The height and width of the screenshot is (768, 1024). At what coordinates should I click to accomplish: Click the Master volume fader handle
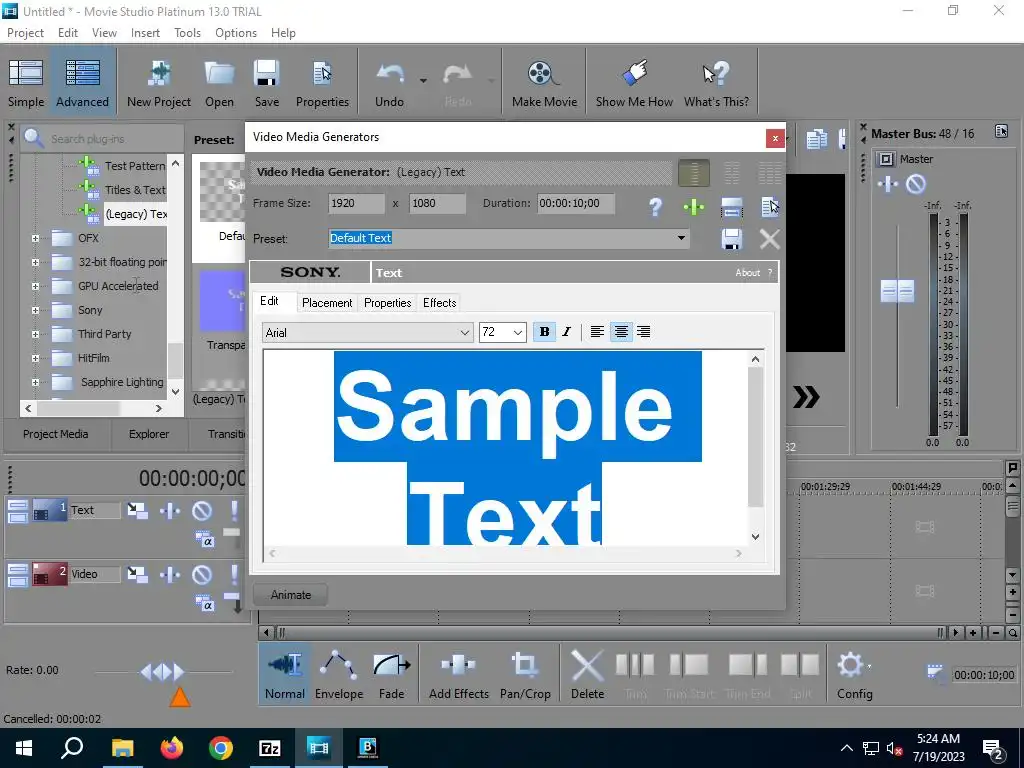point(897,291)
